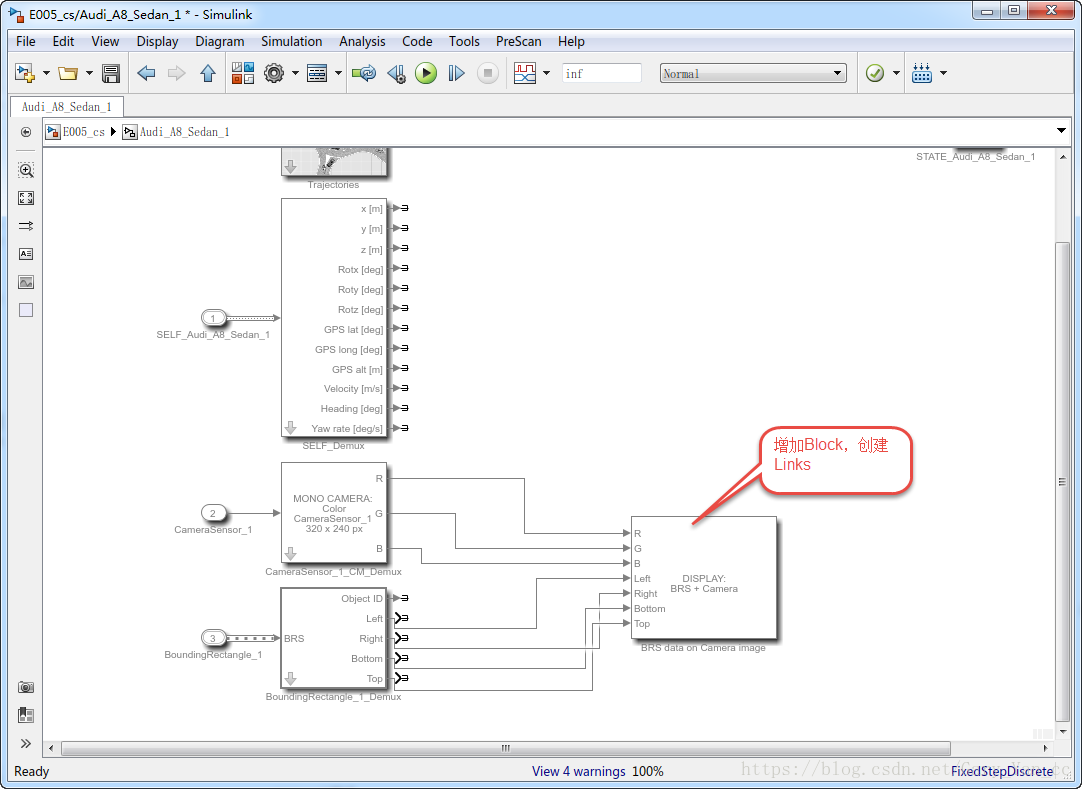The image size is (1082, 789).
Task: Save the model with the floppy icon
Action: coord(110,73)
